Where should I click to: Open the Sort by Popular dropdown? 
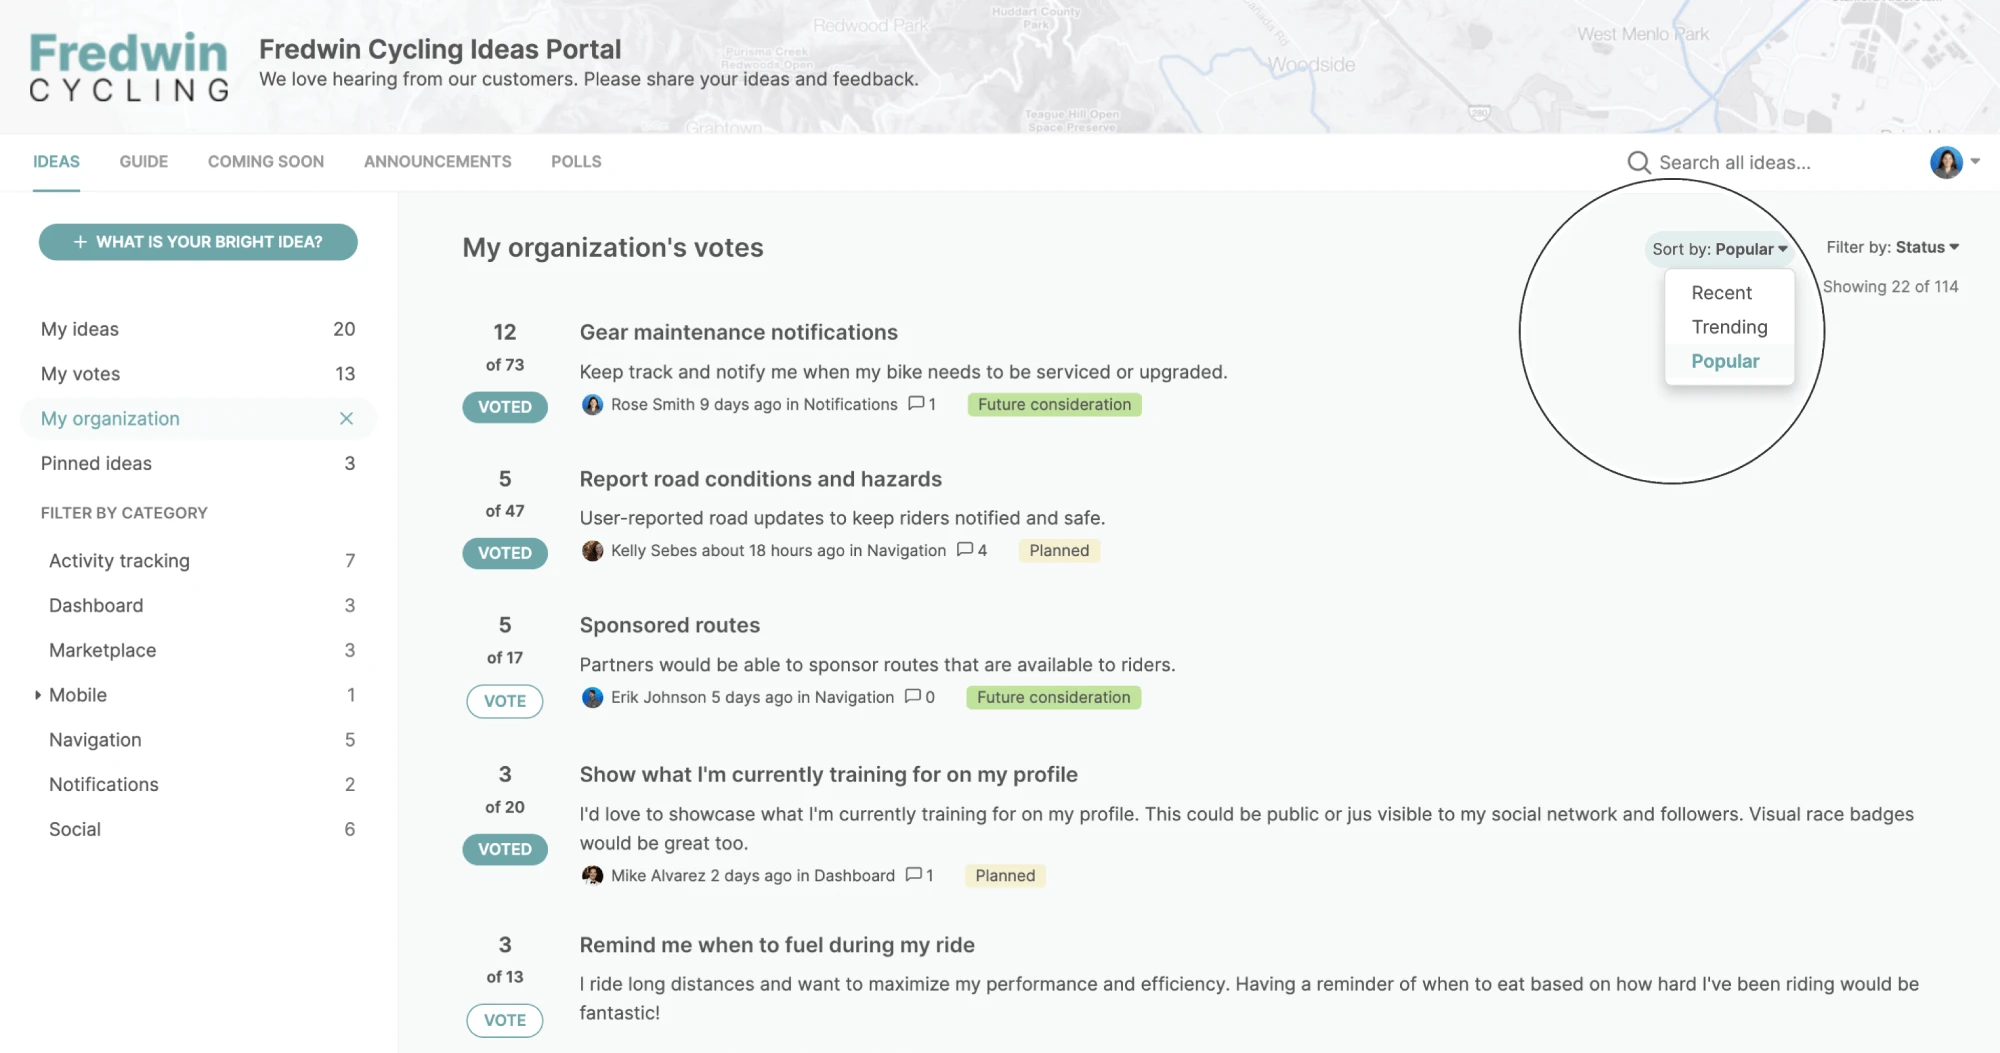tap(1719, 249)
